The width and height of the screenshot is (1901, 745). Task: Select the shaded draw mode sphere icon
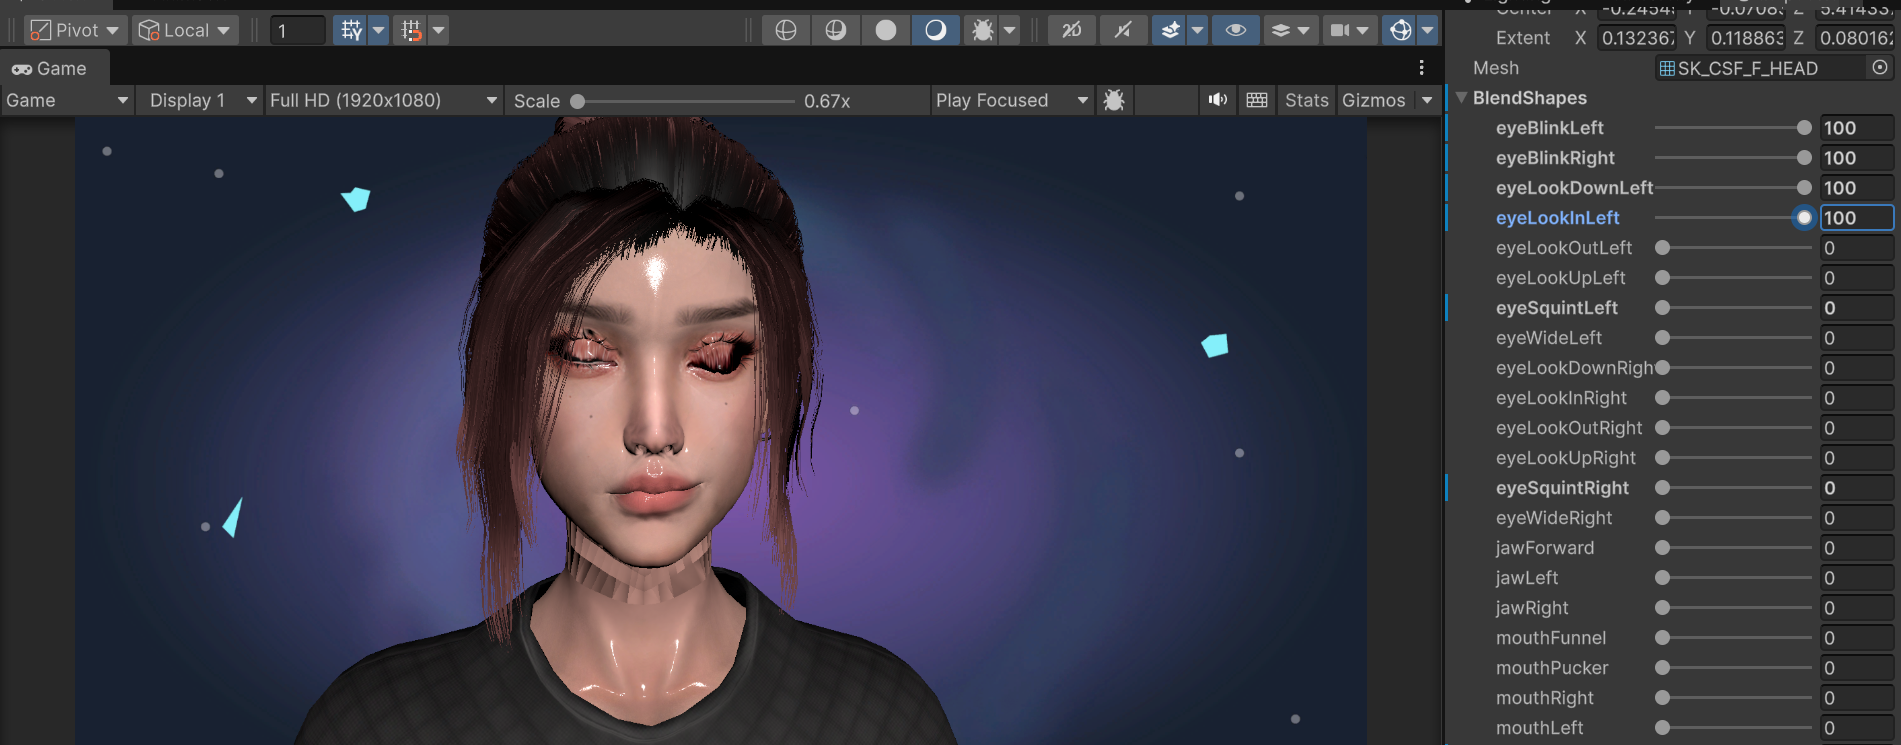[886, 30]
